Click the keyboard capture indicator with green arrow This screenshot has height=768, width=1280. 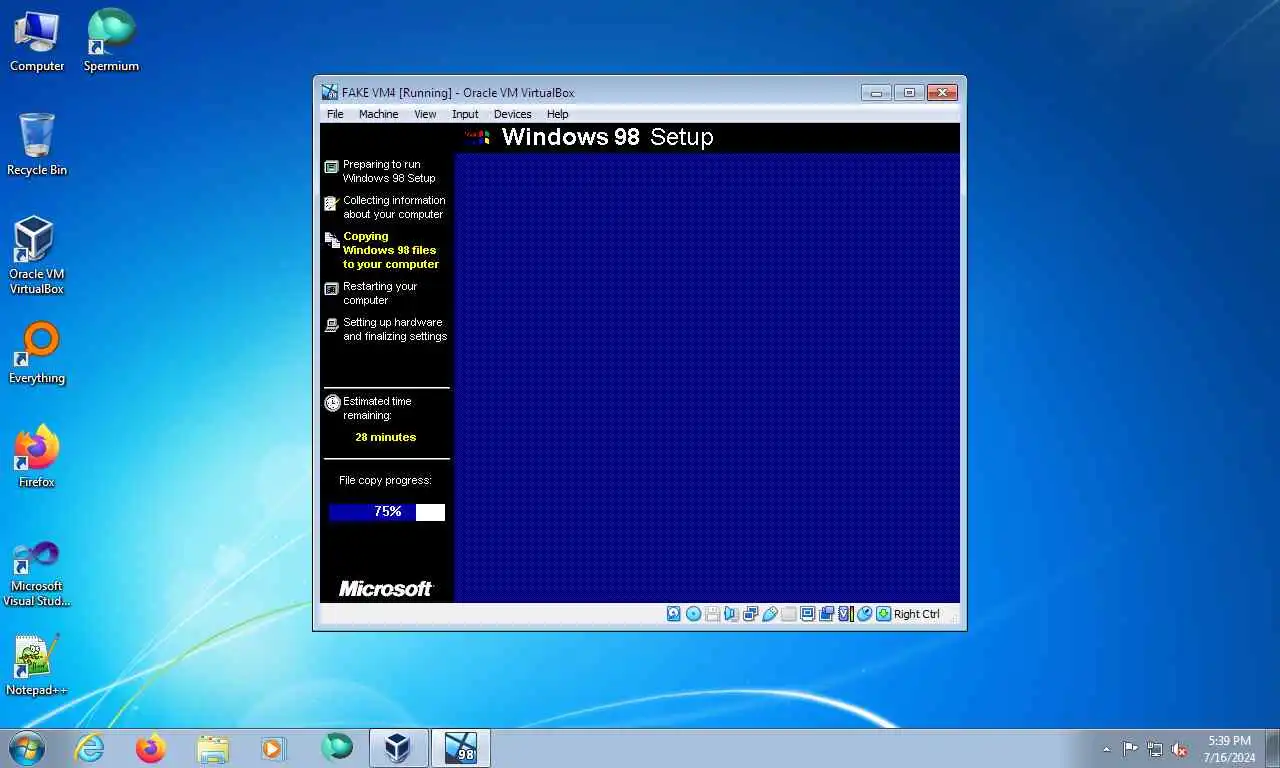point(883,614)
